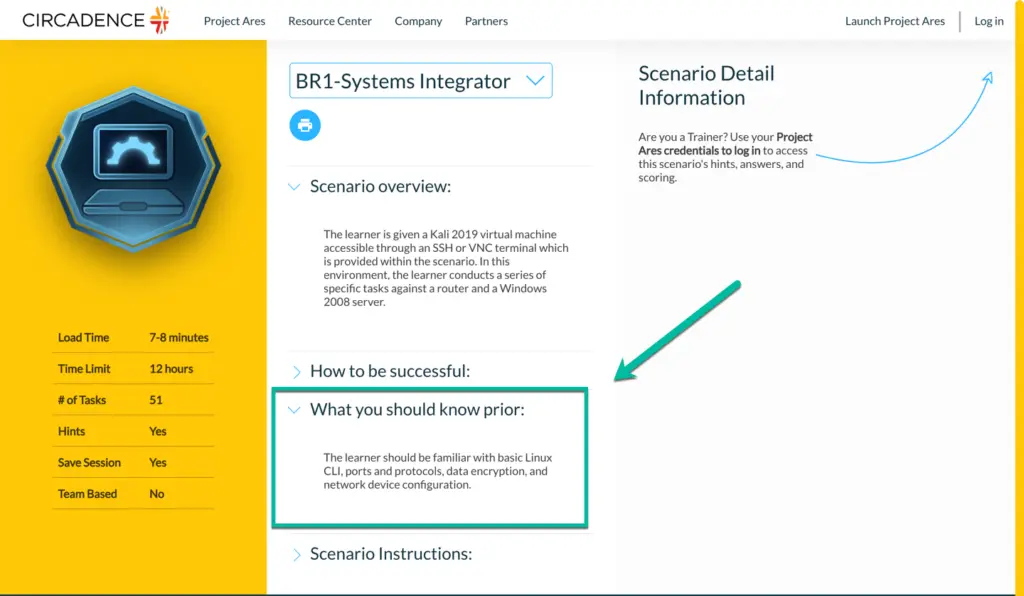1024x596 pixels.
Task: Click the Team Based row label
Action: (x=88, y=494)
